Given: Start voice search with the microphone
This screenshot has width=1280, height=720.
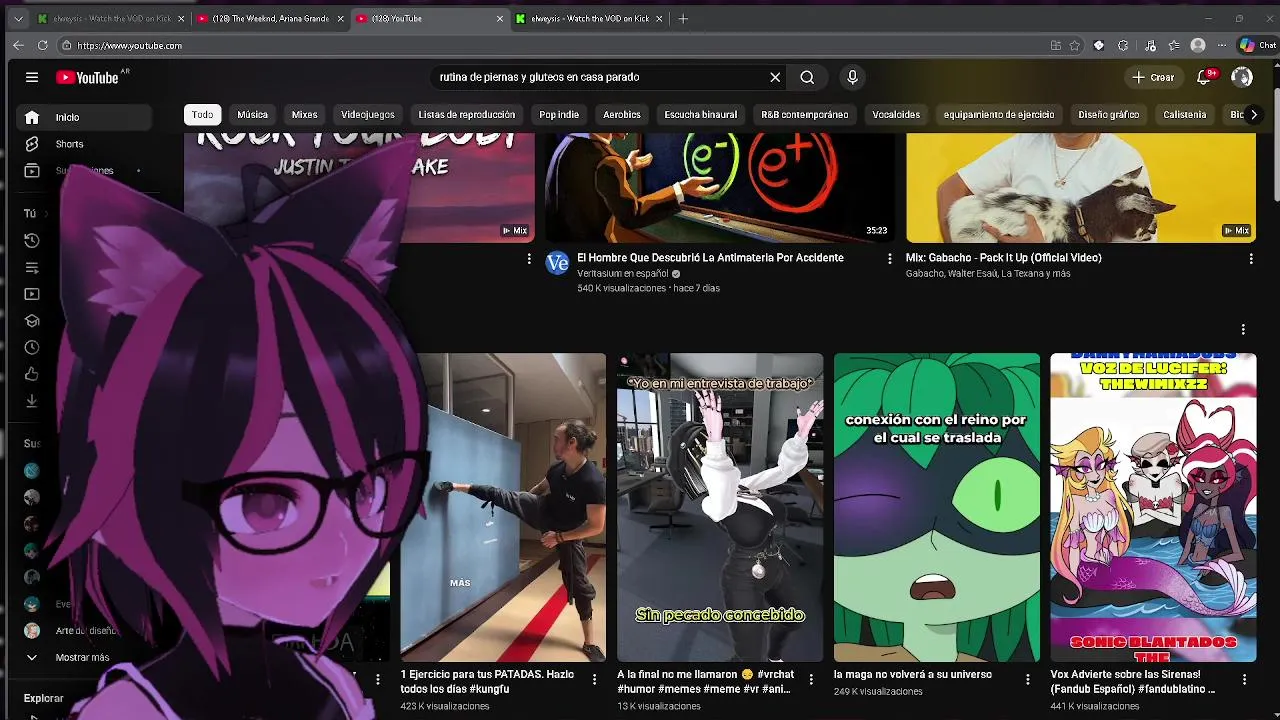Looking at the screenshot, I should [x=852, y=77].
